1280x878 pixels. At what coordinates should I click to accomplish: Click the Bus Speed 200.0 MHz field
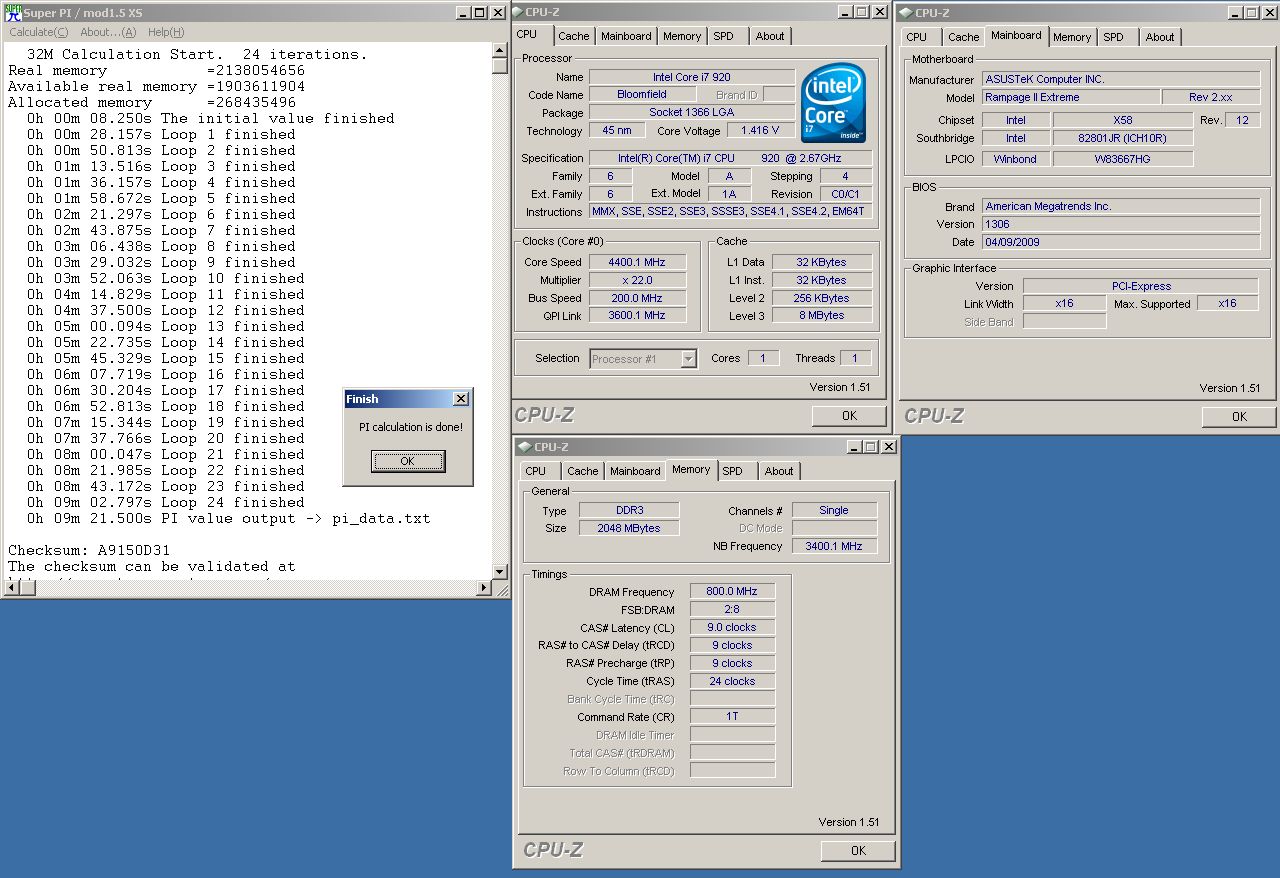(x=637, y=298)
